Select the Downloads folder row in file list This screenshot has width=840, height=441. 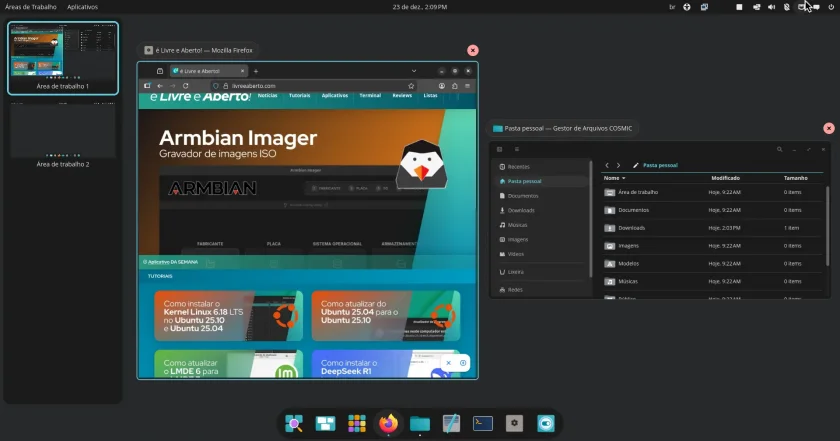(x=711, y=228)
